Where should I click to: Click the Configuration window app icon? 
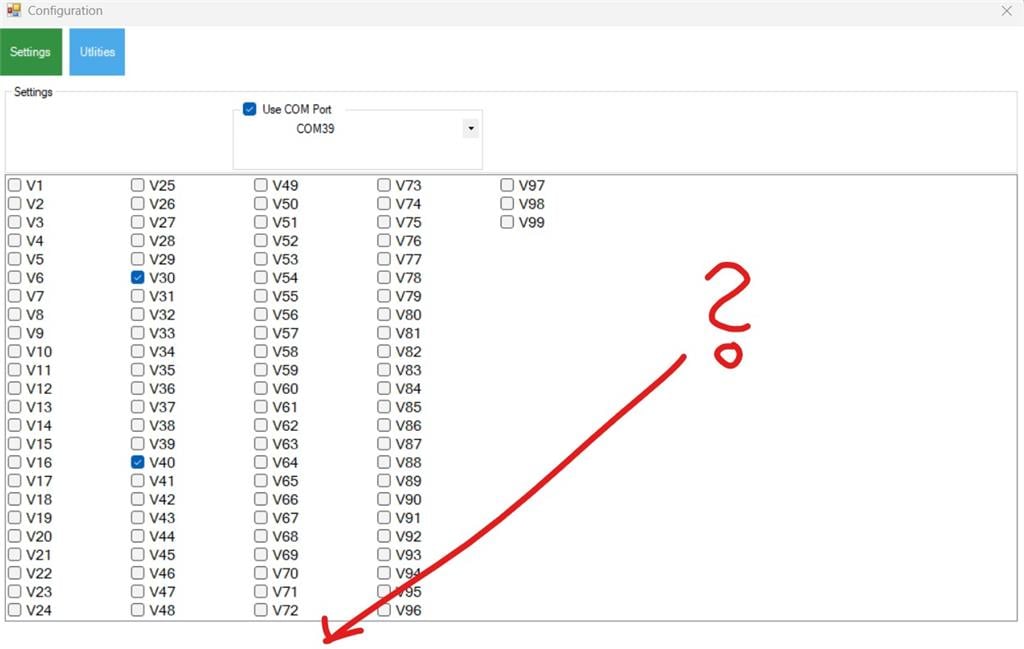click(14, 11)
